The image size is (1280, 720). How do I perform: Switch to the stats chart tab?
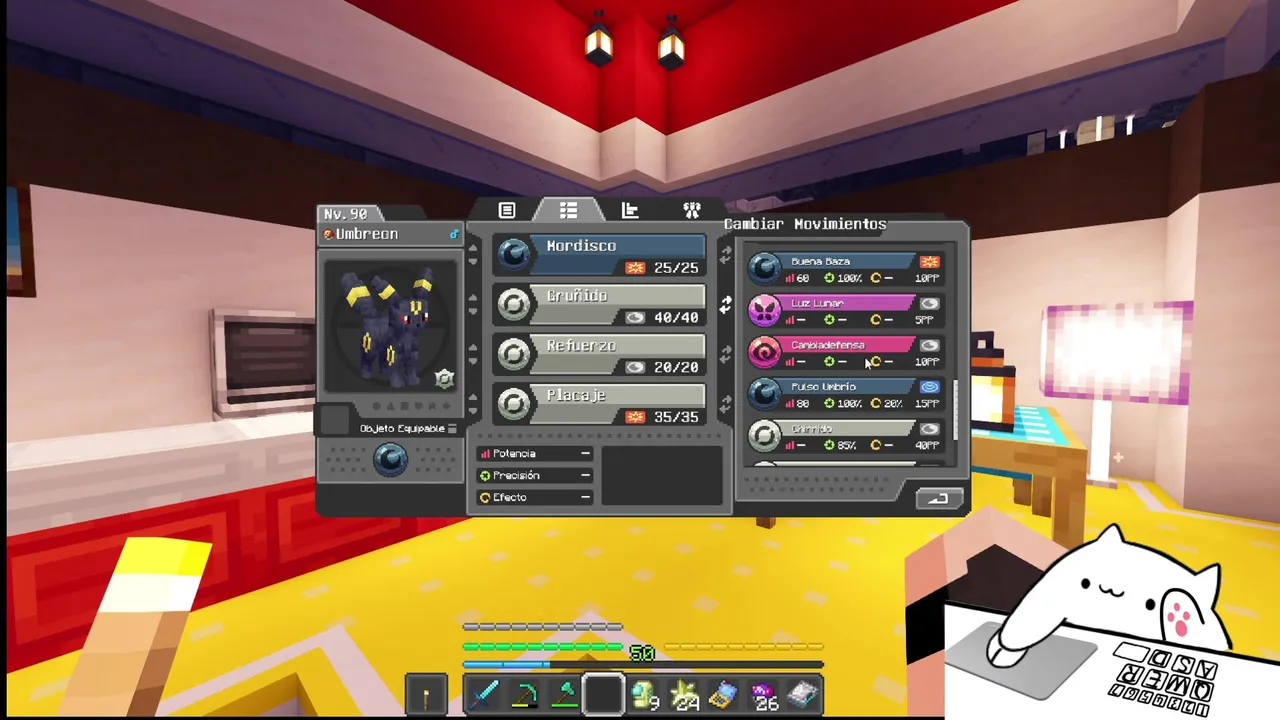click(x=630, y=210)
